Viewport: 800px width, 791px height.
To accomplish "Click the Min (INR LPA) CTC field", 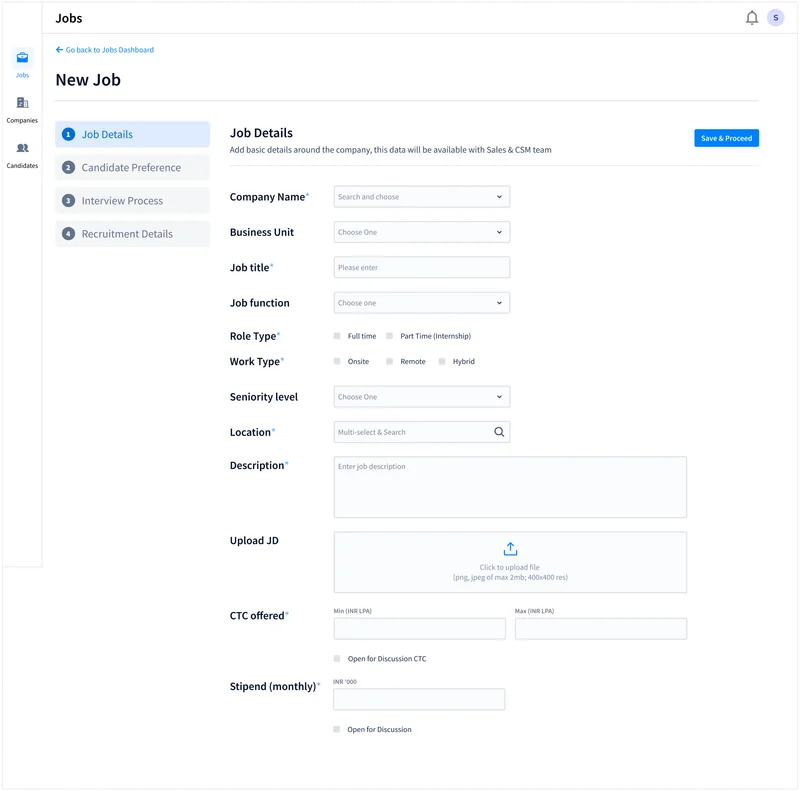I will [420, 629].
